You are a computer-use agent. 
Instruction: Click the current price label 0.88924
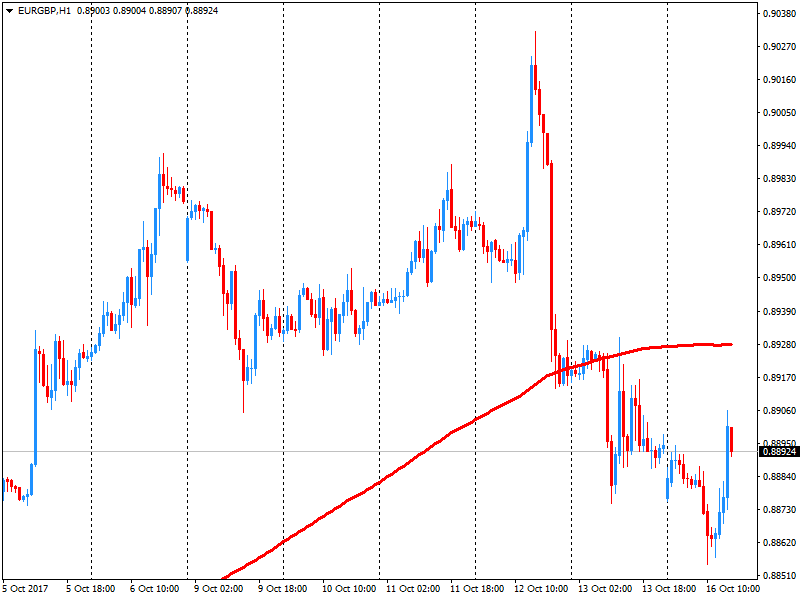click(779, 452)
